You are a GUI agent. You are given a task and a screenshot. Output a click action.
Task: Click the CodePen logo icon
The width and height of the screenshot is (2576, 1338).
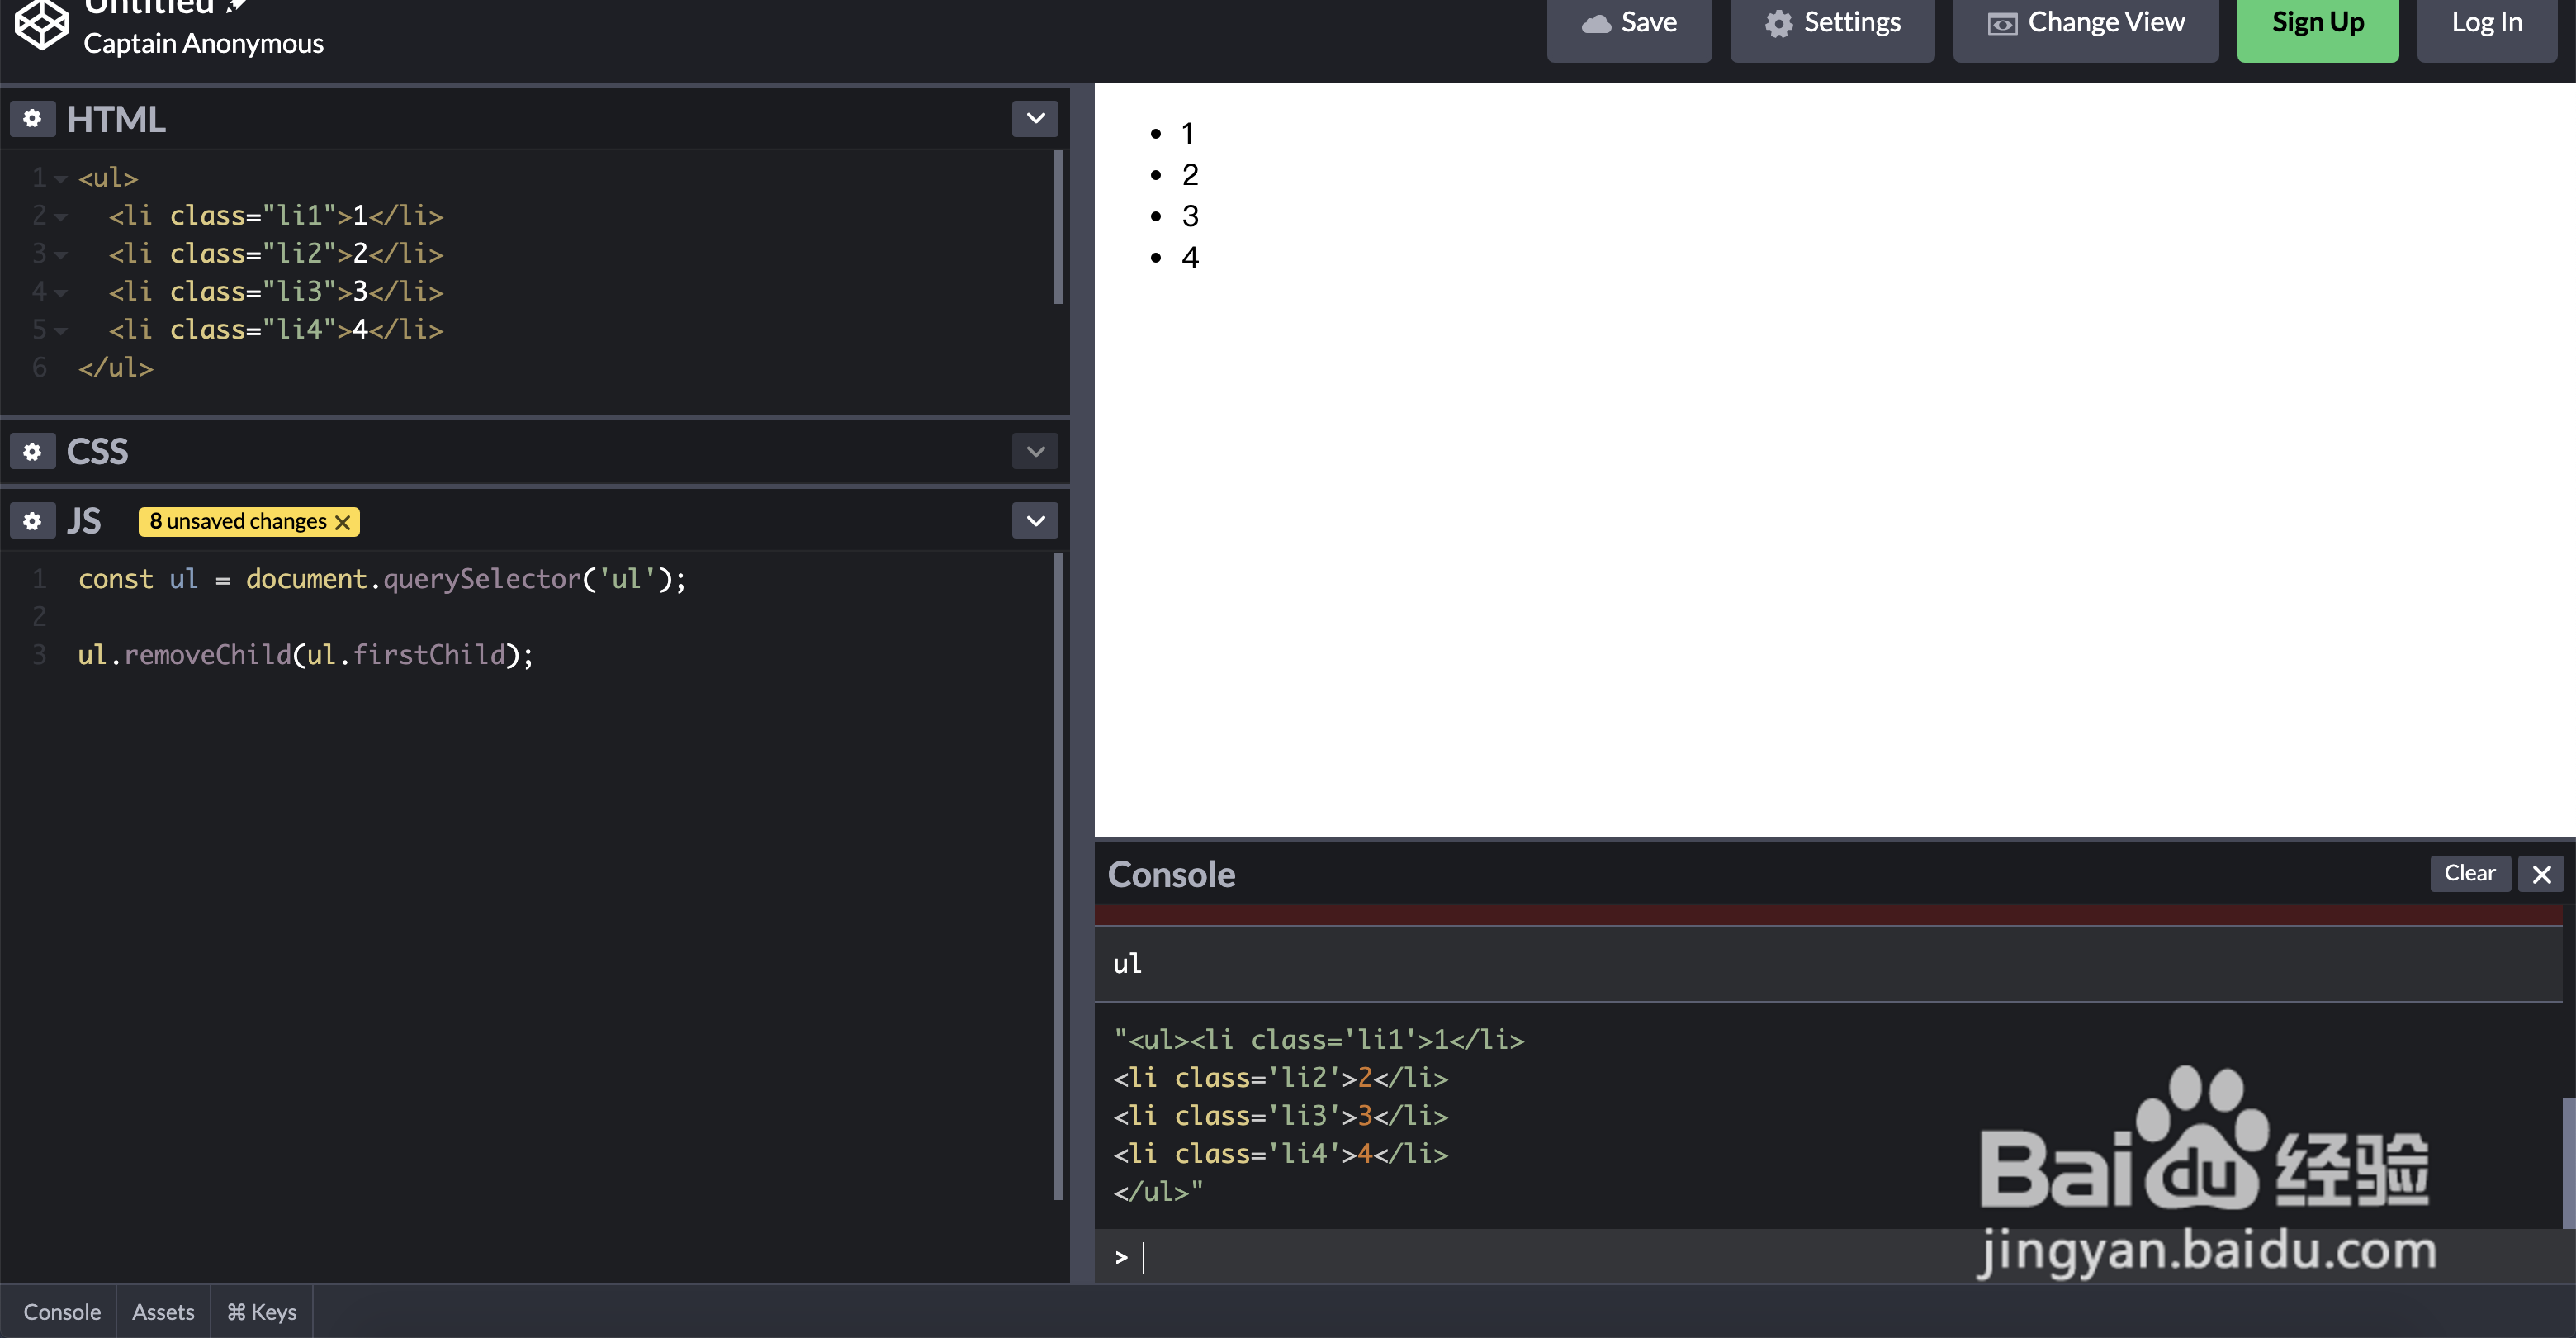point(42,22)
